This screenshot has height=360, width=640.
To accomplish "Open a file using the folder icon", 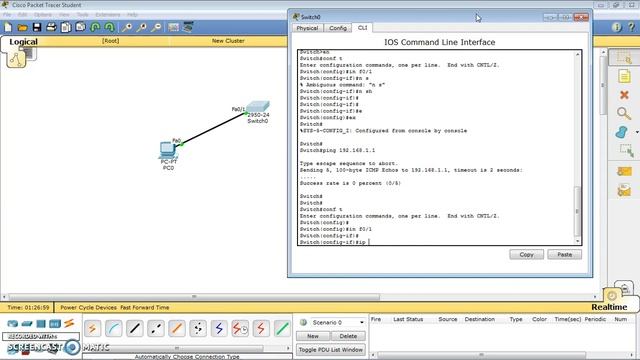I will (22, 27).
